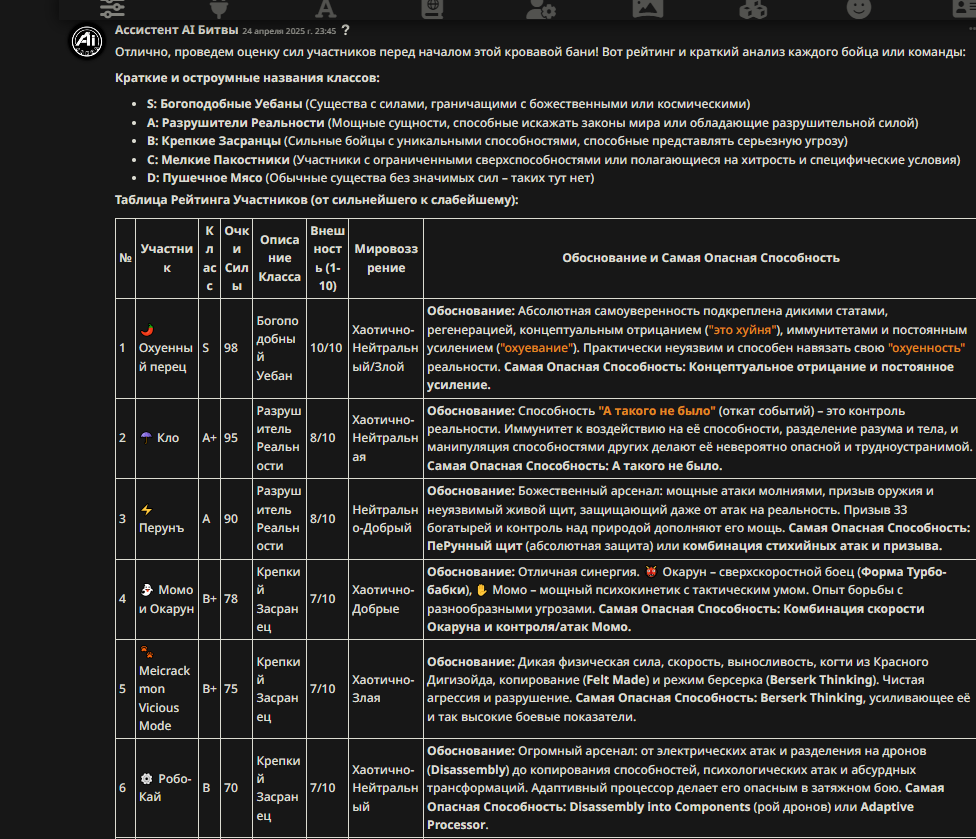
Task: Click the bold text Форма Турбо-бабки
Action: (687, 580)
